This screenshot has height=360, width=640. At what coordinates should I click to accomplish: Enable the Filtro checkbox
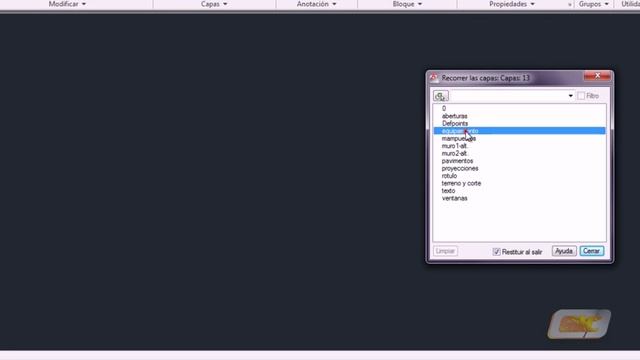[x=581, y=96]
